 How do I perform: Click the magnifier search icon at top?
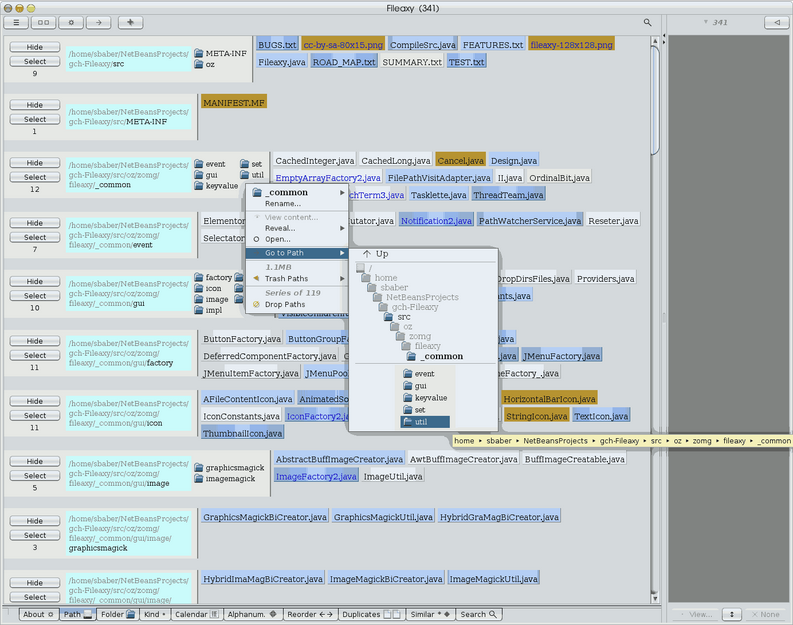coord(647,22)
